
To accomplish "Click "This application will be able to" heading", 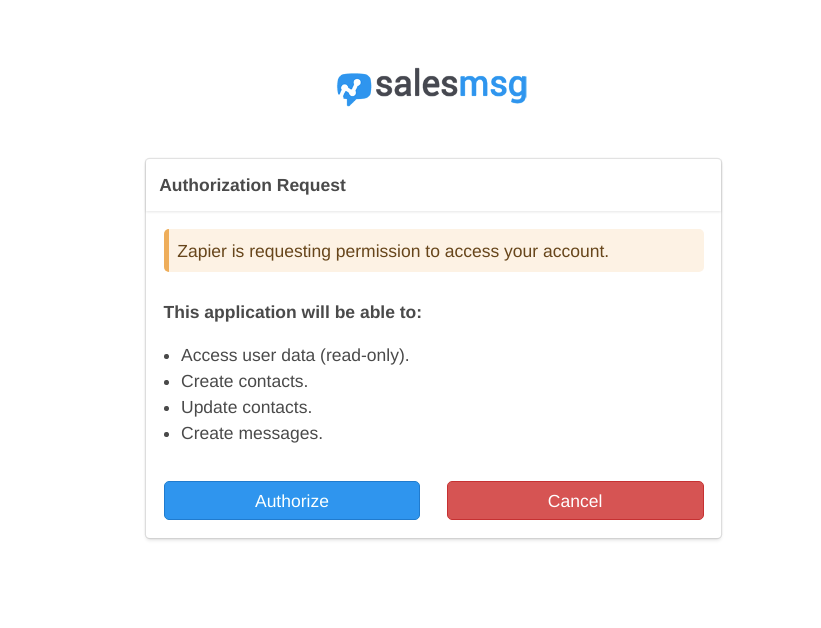I will coord(292,312).
